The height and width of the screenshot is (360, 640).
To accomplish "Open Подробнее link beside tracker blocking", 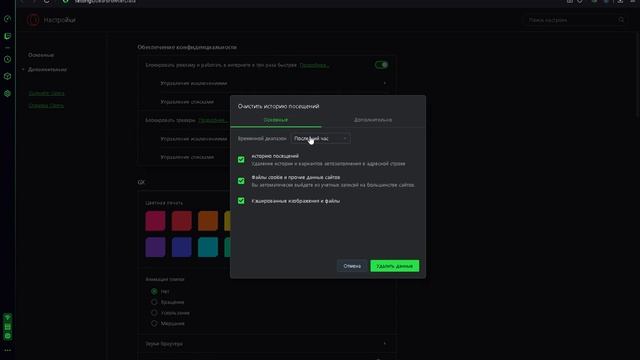I will pos(213,120).
